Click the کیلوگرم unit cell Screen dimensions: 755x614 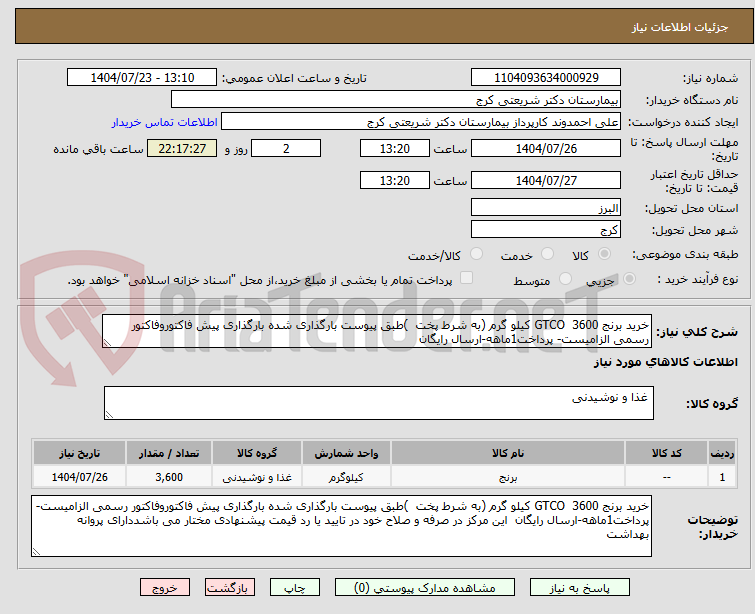point(346,477)
